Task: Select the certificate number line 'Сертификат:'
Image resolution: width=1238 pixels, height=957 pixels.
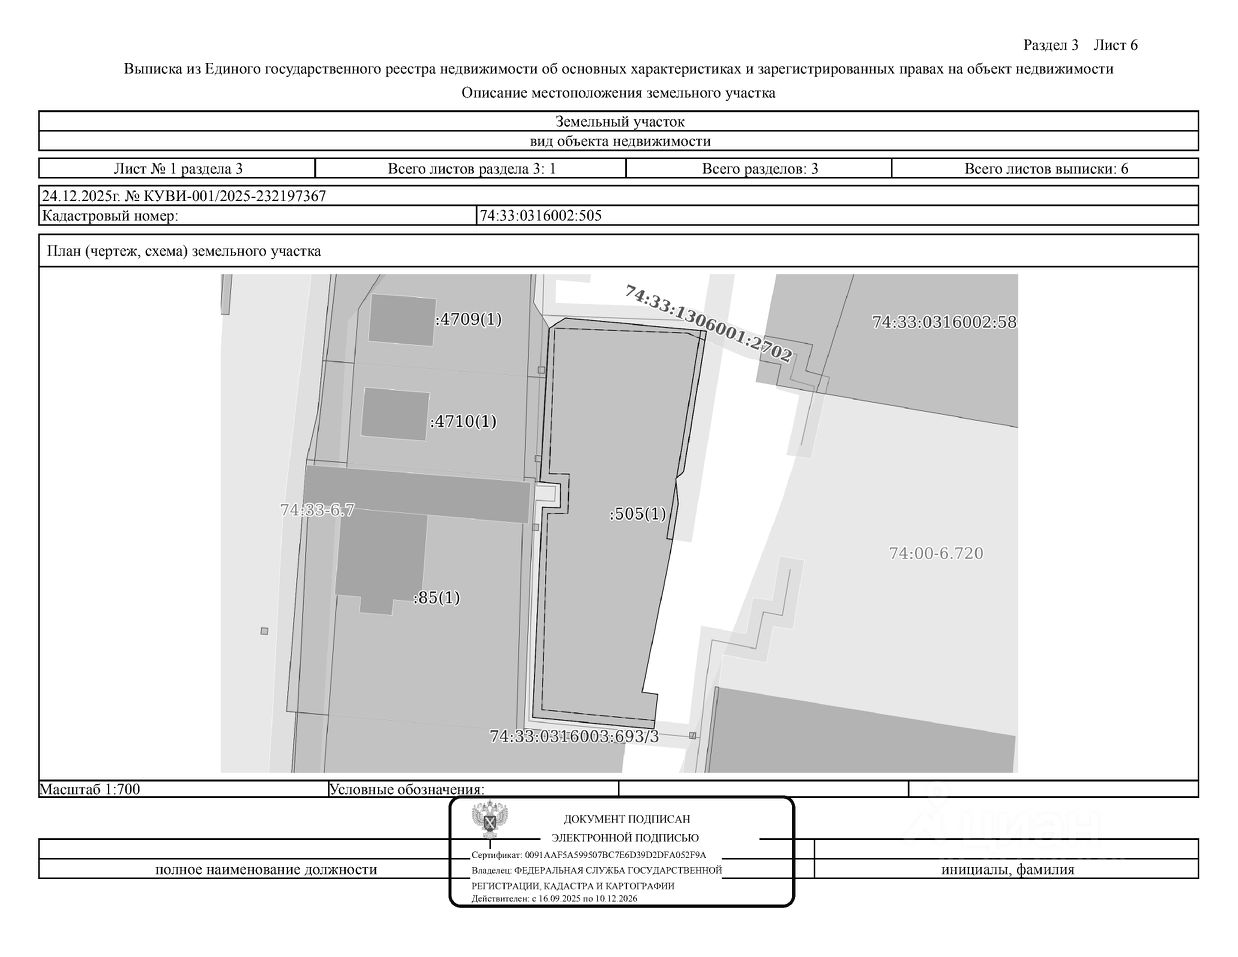Action: point(589,856)
